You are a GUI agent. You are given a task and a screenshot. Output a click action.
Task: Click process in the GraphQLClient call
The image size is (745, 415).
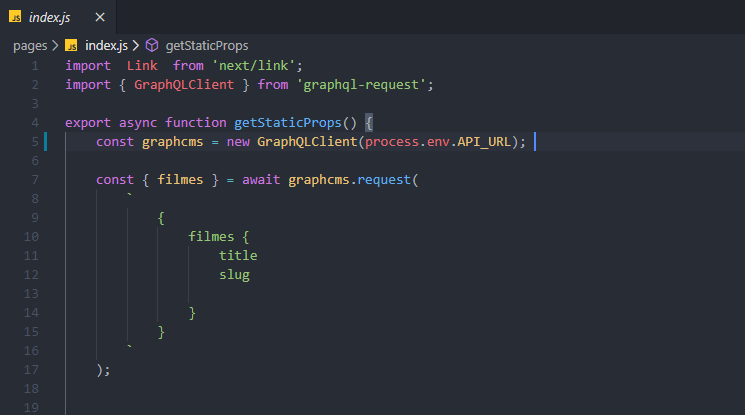[x=392, y=142]
